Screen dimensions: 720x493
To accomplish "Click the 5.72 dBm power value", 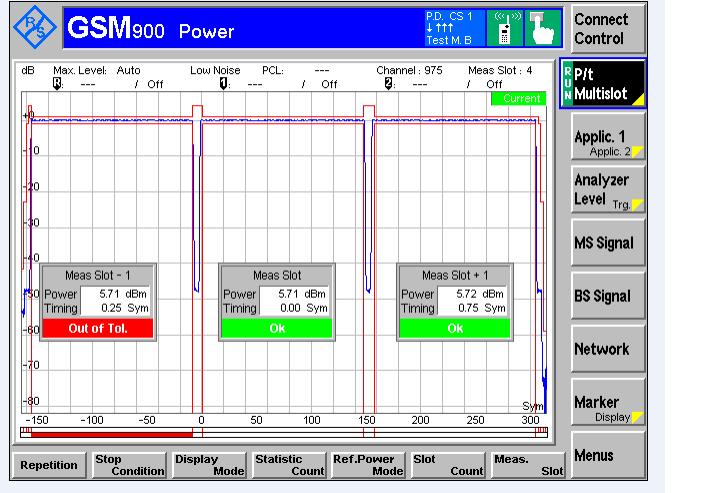I will [x=480, y=294].
